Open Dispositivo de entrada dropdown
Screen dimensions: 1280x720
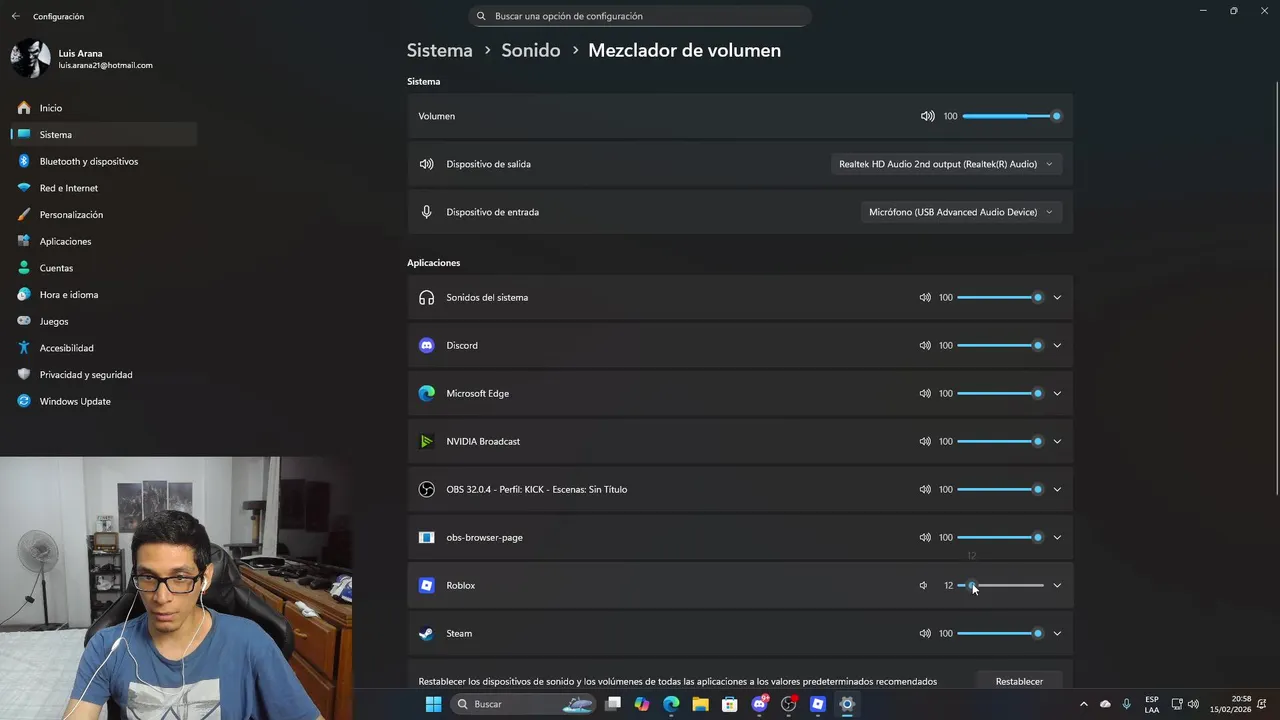tap(961, 212)
